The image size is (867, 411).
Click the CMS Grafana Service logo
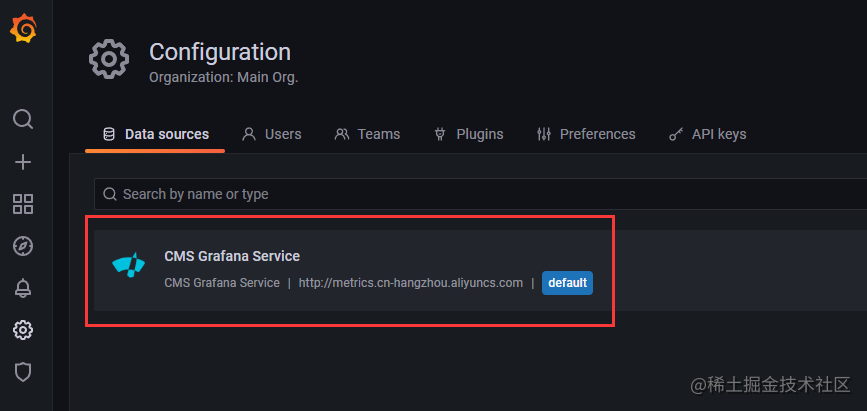130,265
